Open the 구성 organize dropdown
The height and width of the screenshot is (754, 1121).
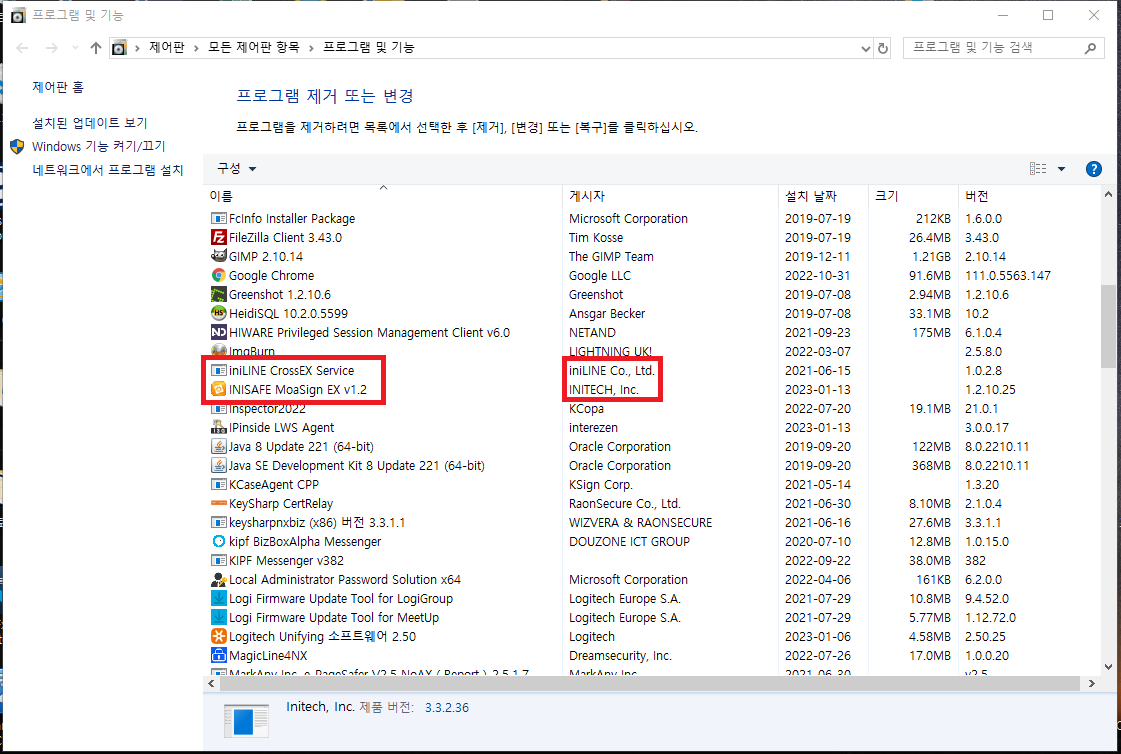point(237,169)
